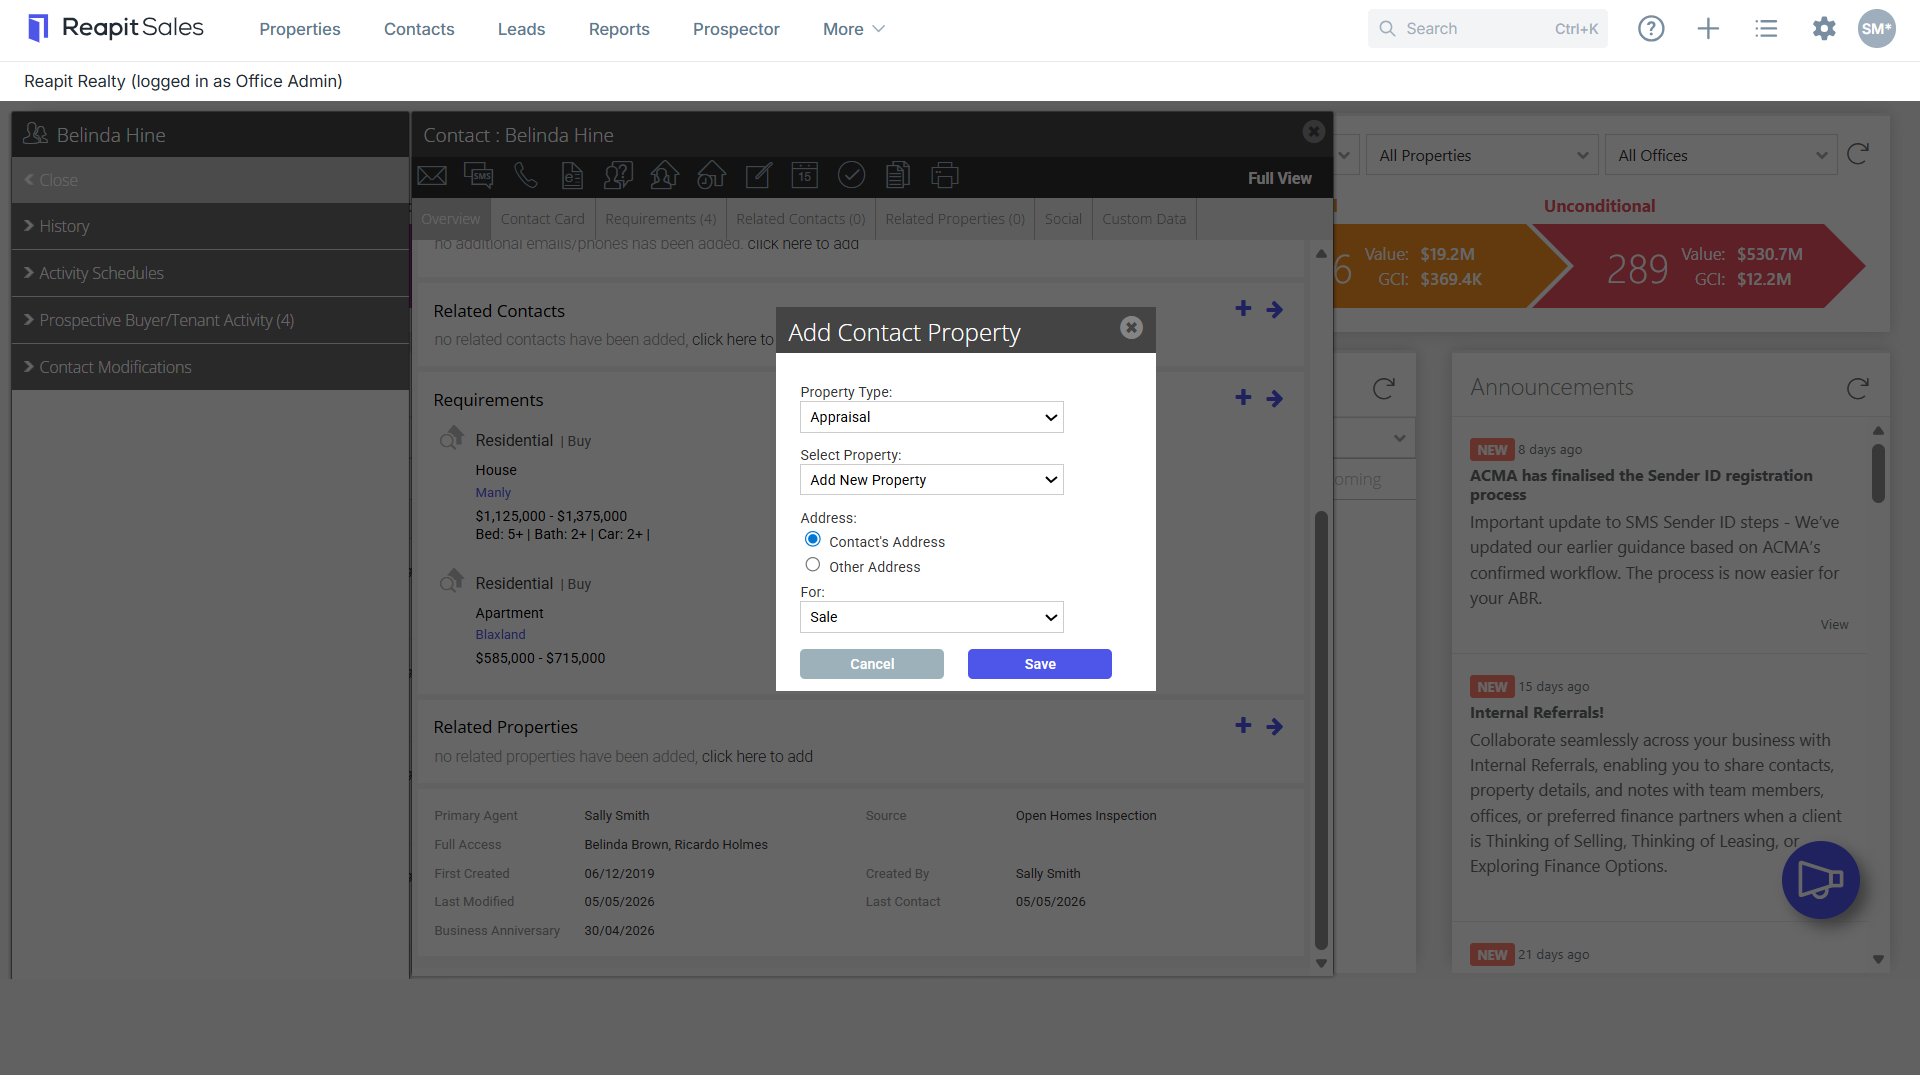The width and height of the screenshot is (1920, 1080).
Task: Click the Search field in top bar
Action: click(1488, 29)
